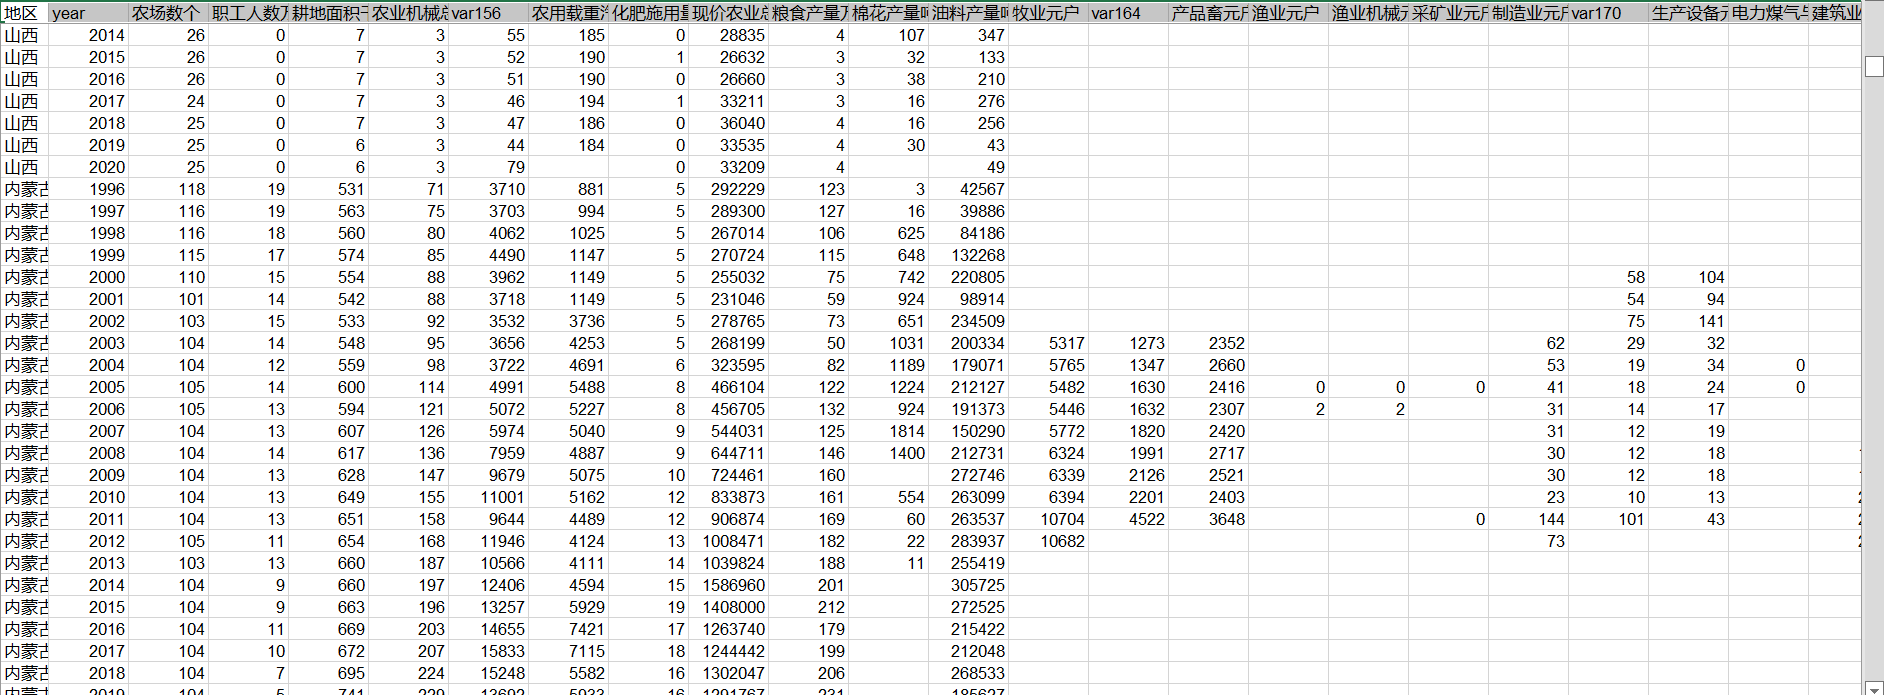Click year cell 1996
1884x695 pixels.
click(x=89, y=189)
